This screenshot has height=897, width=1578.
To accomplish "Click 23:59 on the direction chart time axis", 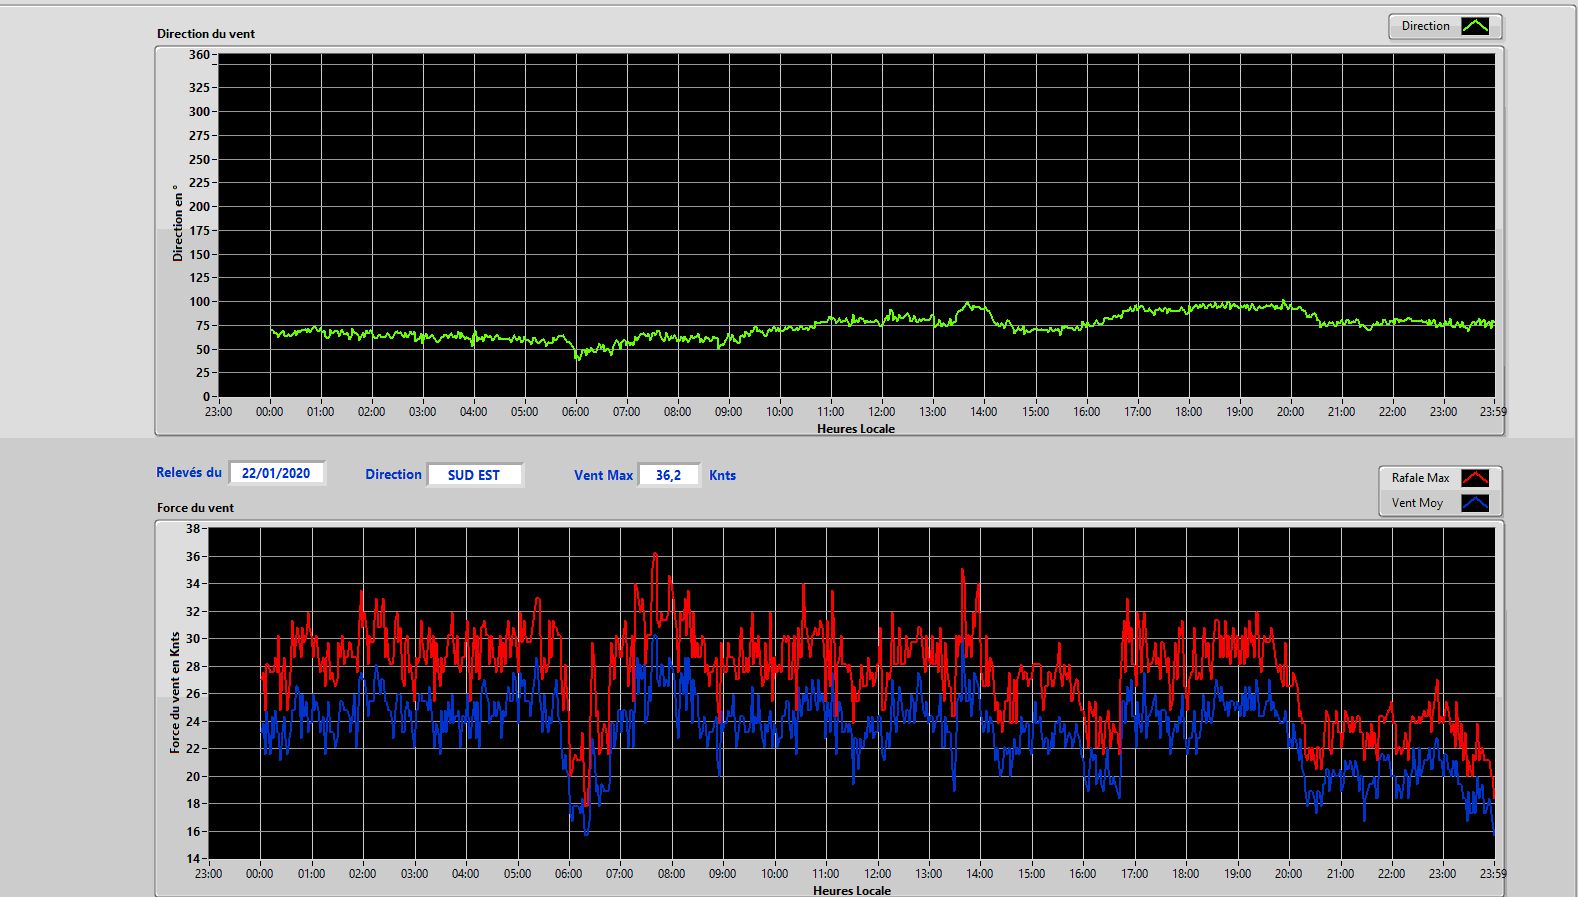I will (1493, 412).
